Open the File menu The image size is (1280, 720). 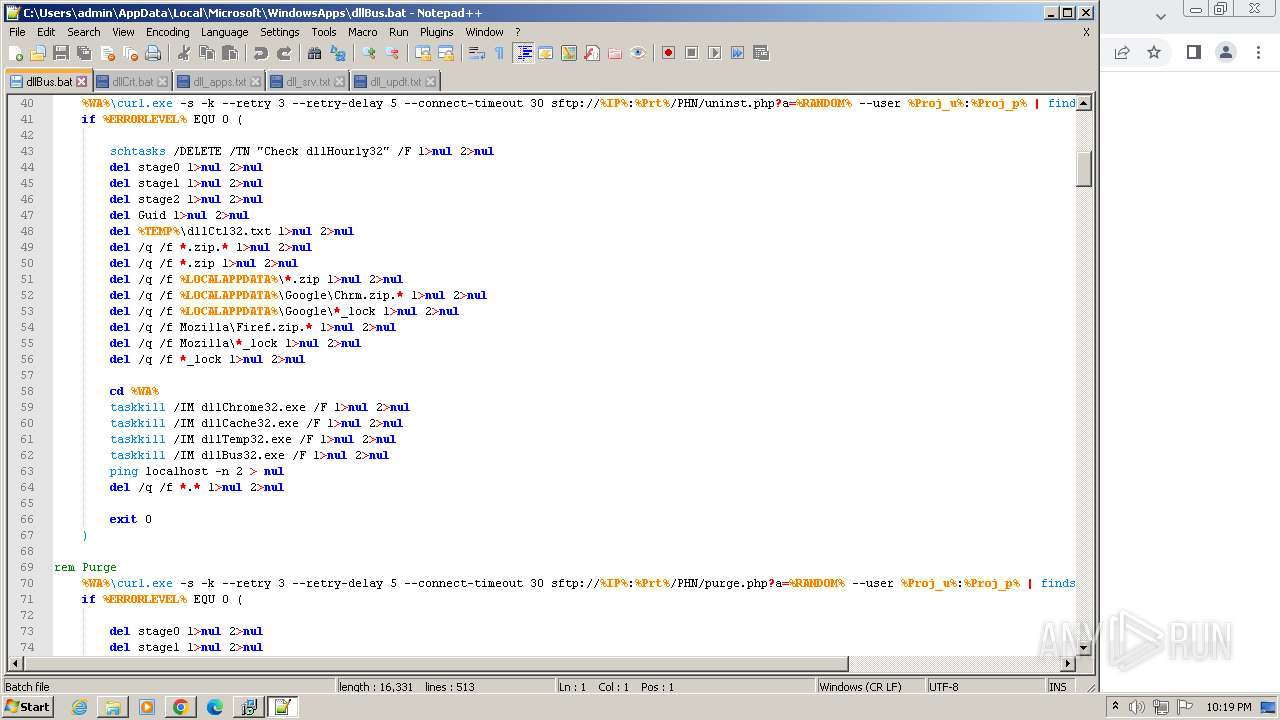click(x=17, y=32)
